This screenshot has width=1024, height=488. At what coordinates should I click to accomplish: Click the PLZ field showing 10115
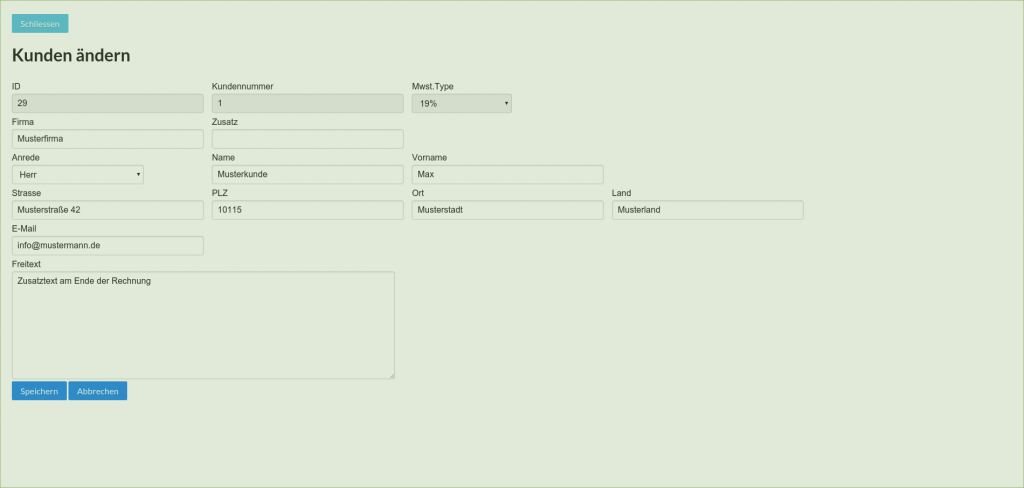point(307,210)
